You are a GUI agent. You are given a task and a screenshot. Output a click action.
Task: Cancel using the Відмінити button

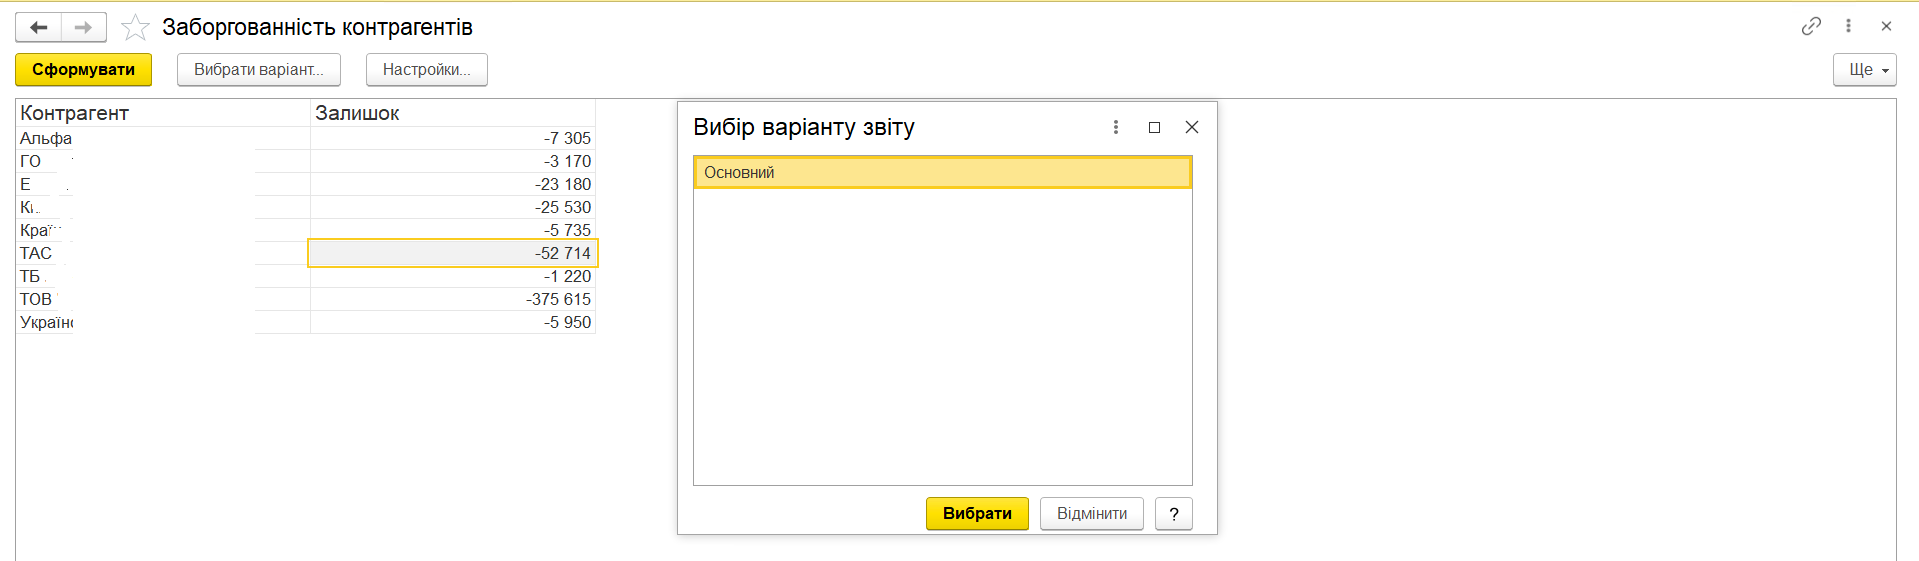(x=1091, y=514)
